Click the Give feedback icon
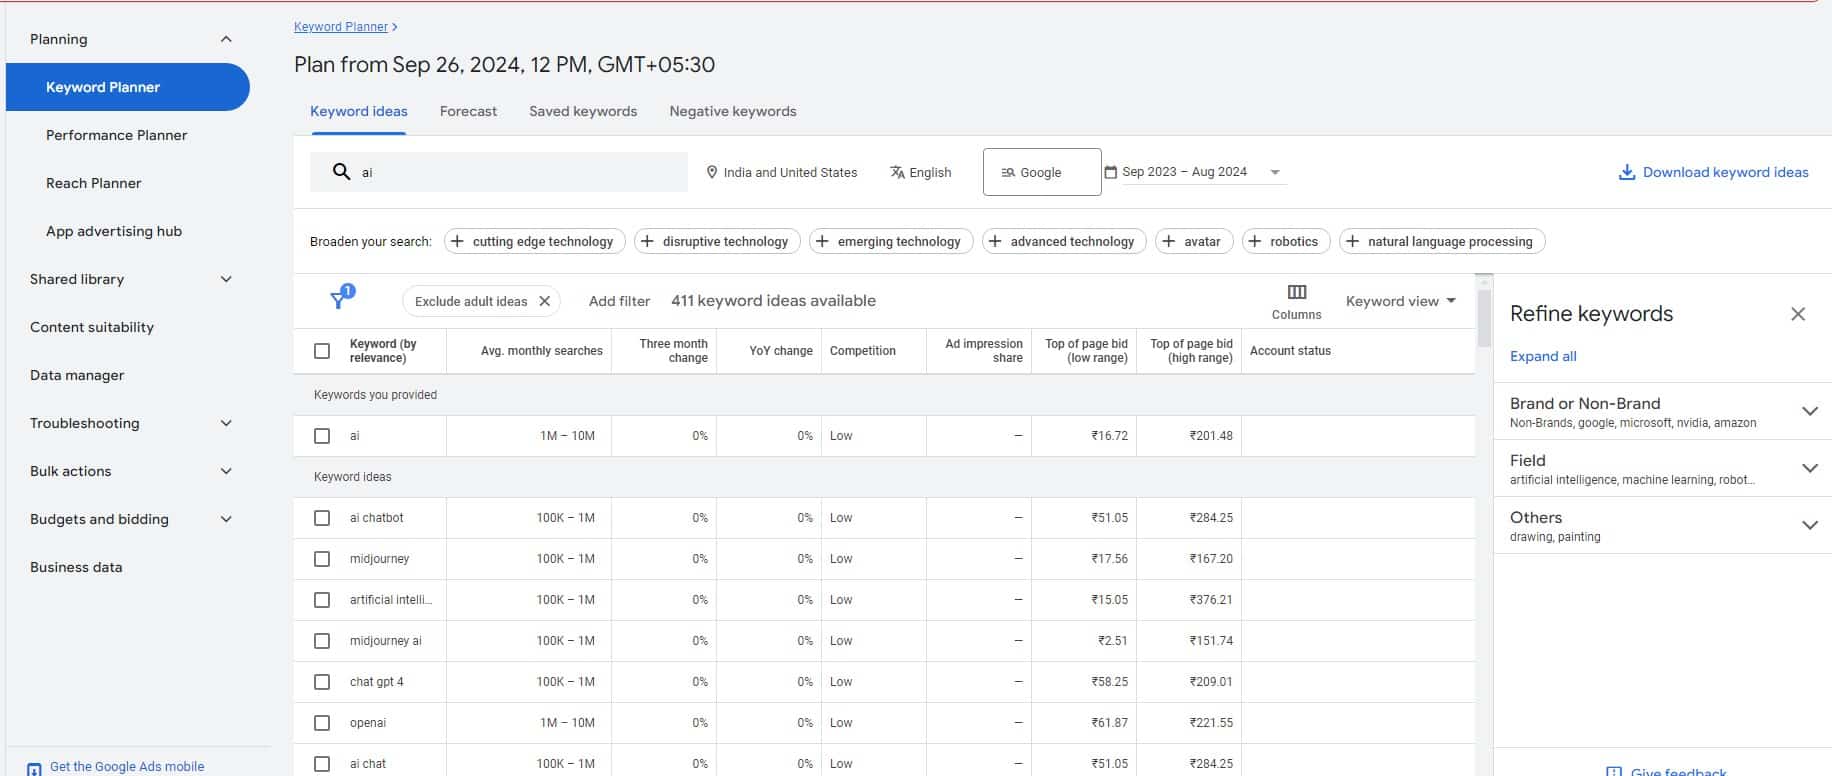The height and width of the screenshot is (776, 1832). click(1614, 772)
